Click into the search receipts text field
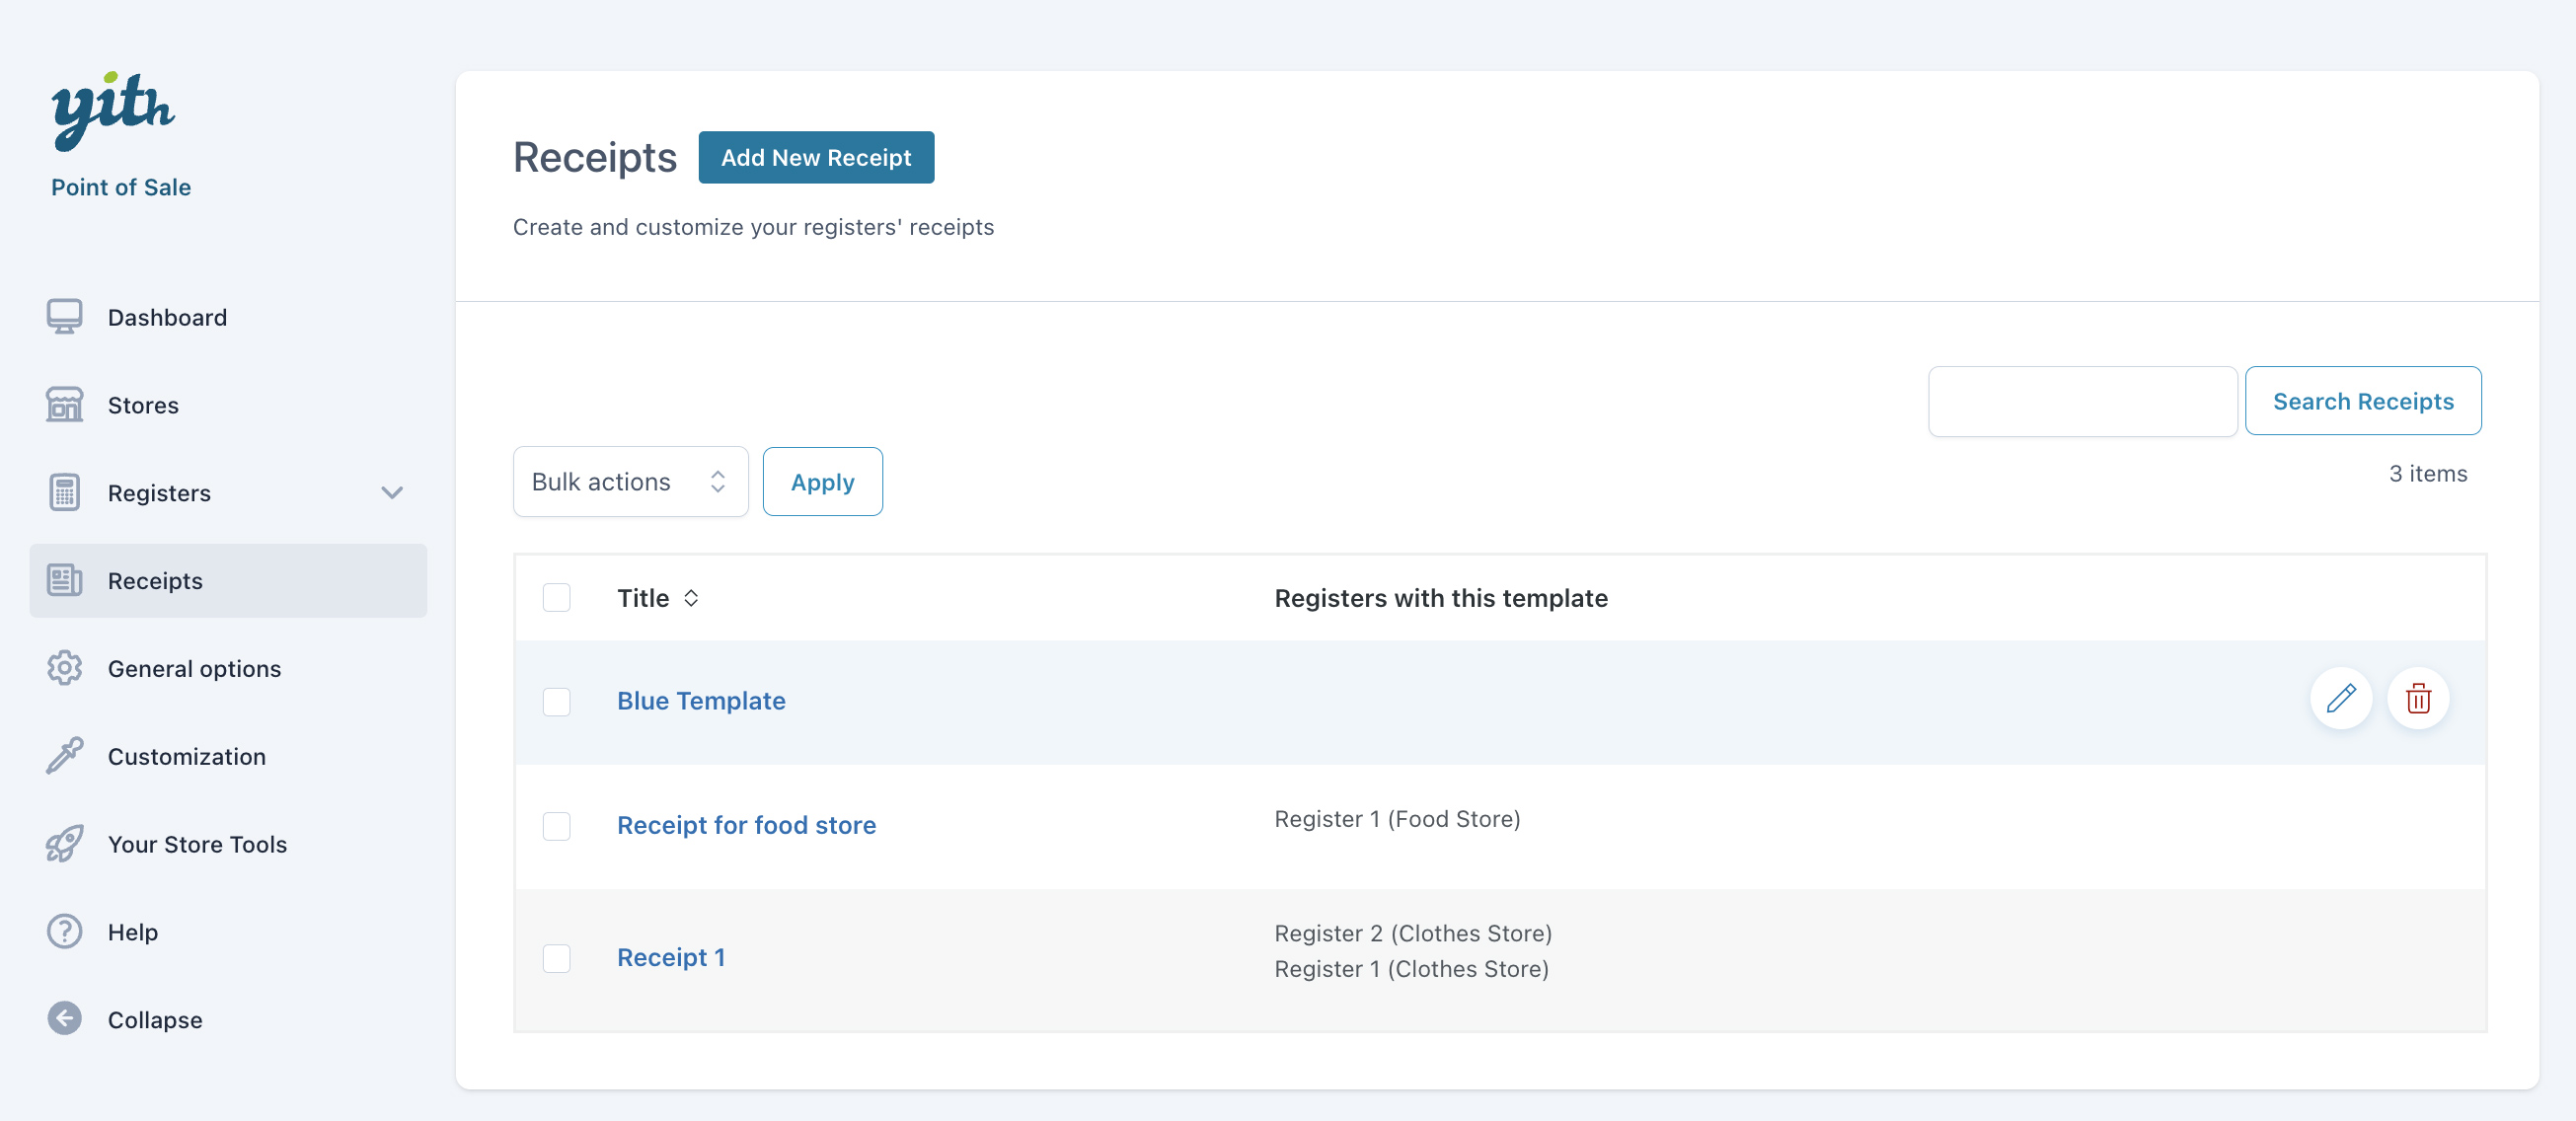 pos(2082,401)
